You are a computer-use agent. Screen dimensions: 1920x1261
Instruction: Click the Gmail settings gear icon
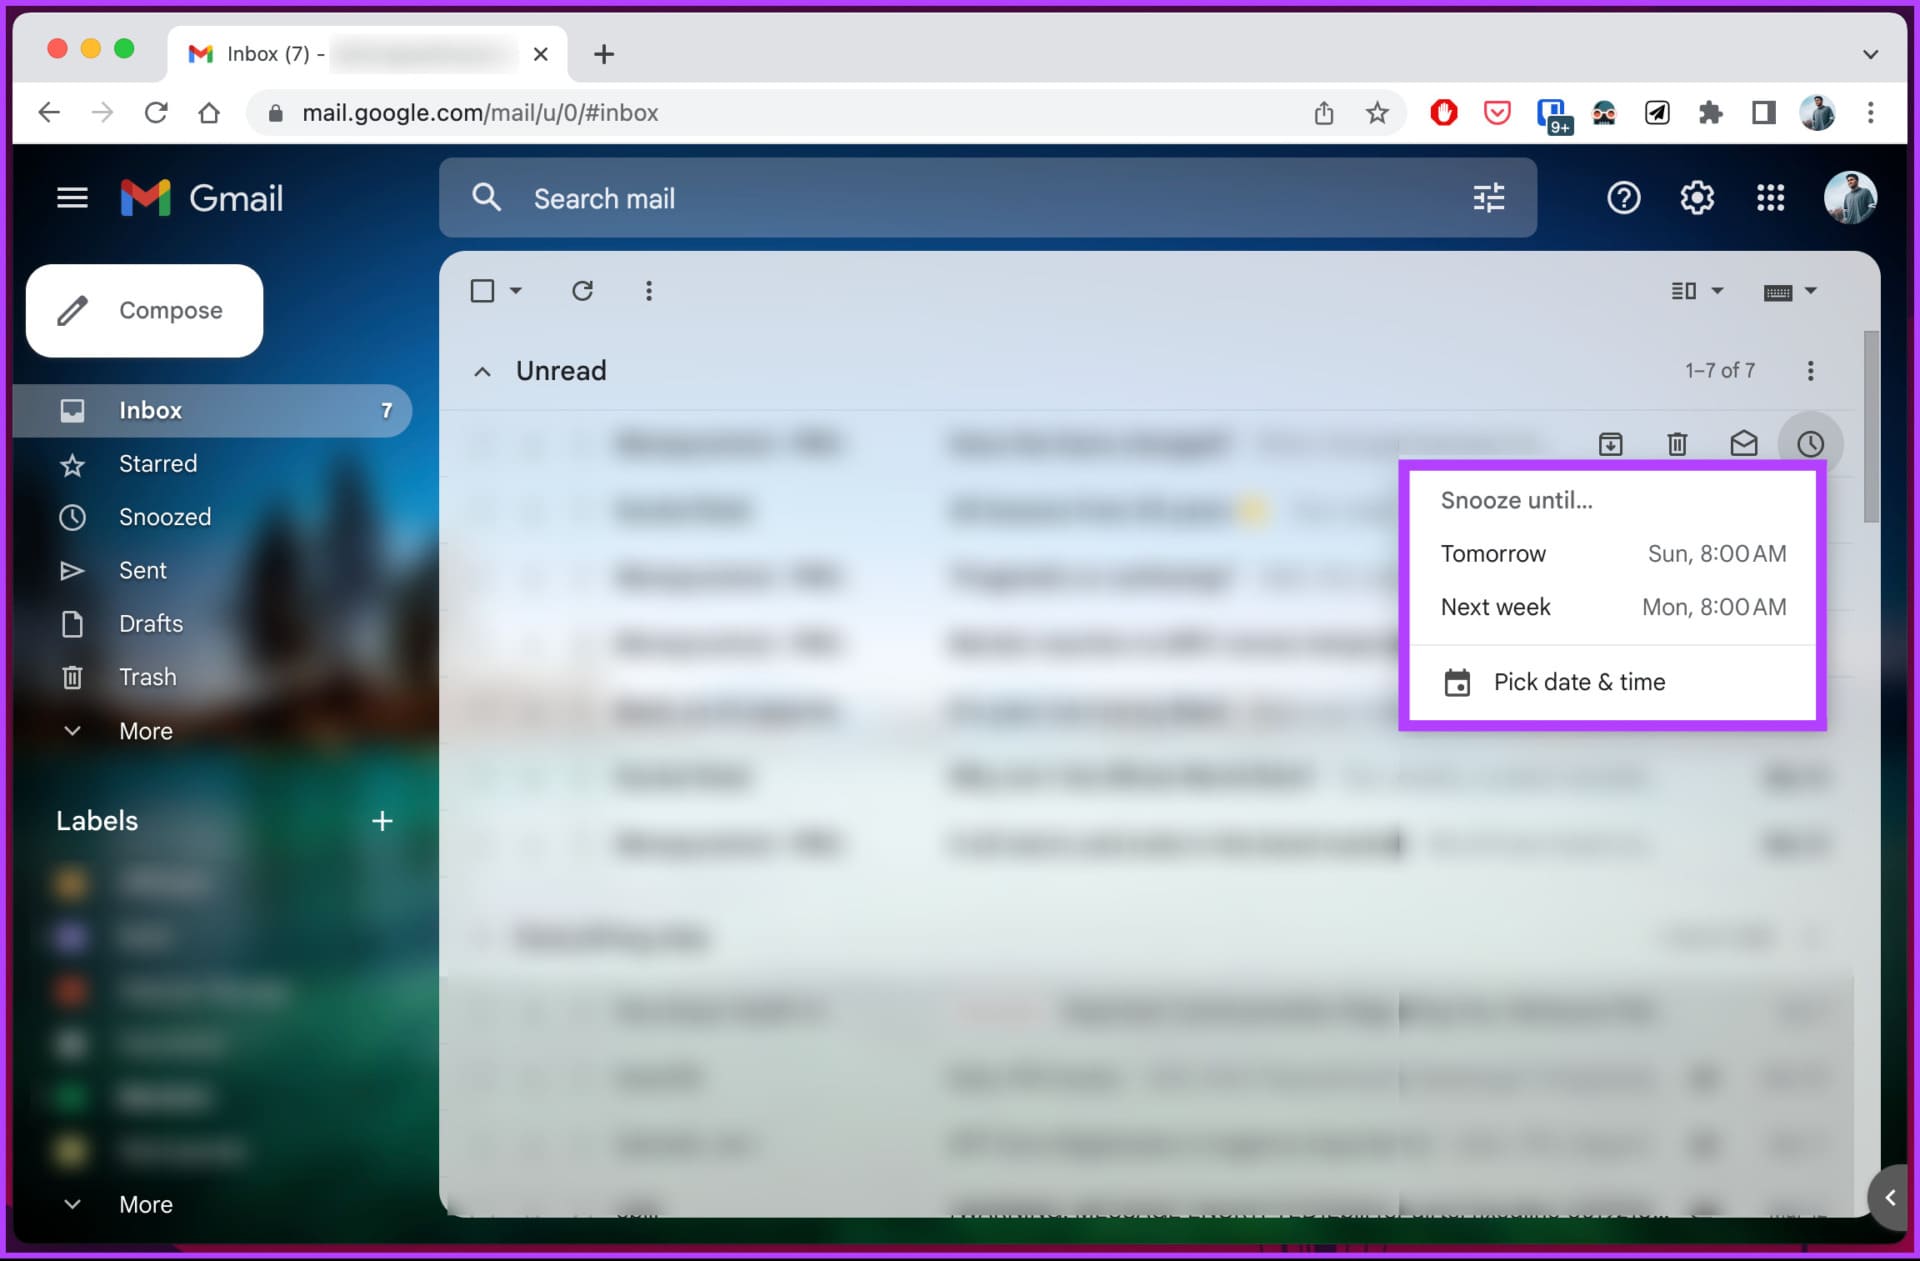point(1696,198)
